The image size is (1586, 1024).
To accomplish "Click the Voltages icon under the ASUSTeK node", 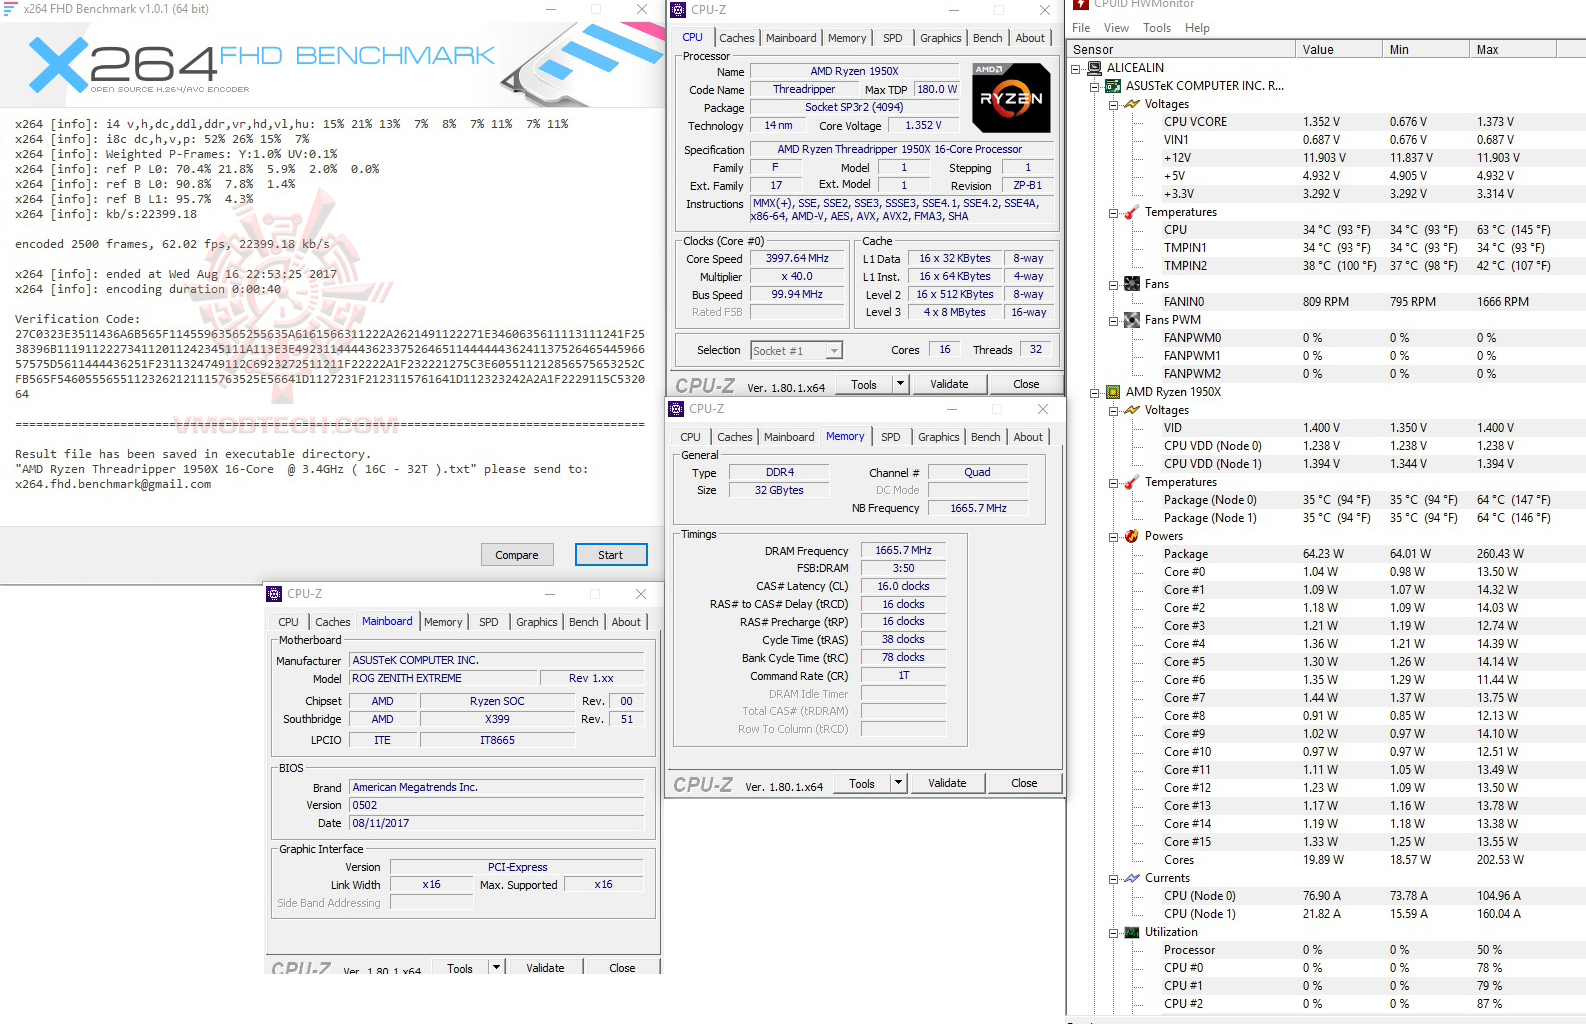I will (1131, 104).
